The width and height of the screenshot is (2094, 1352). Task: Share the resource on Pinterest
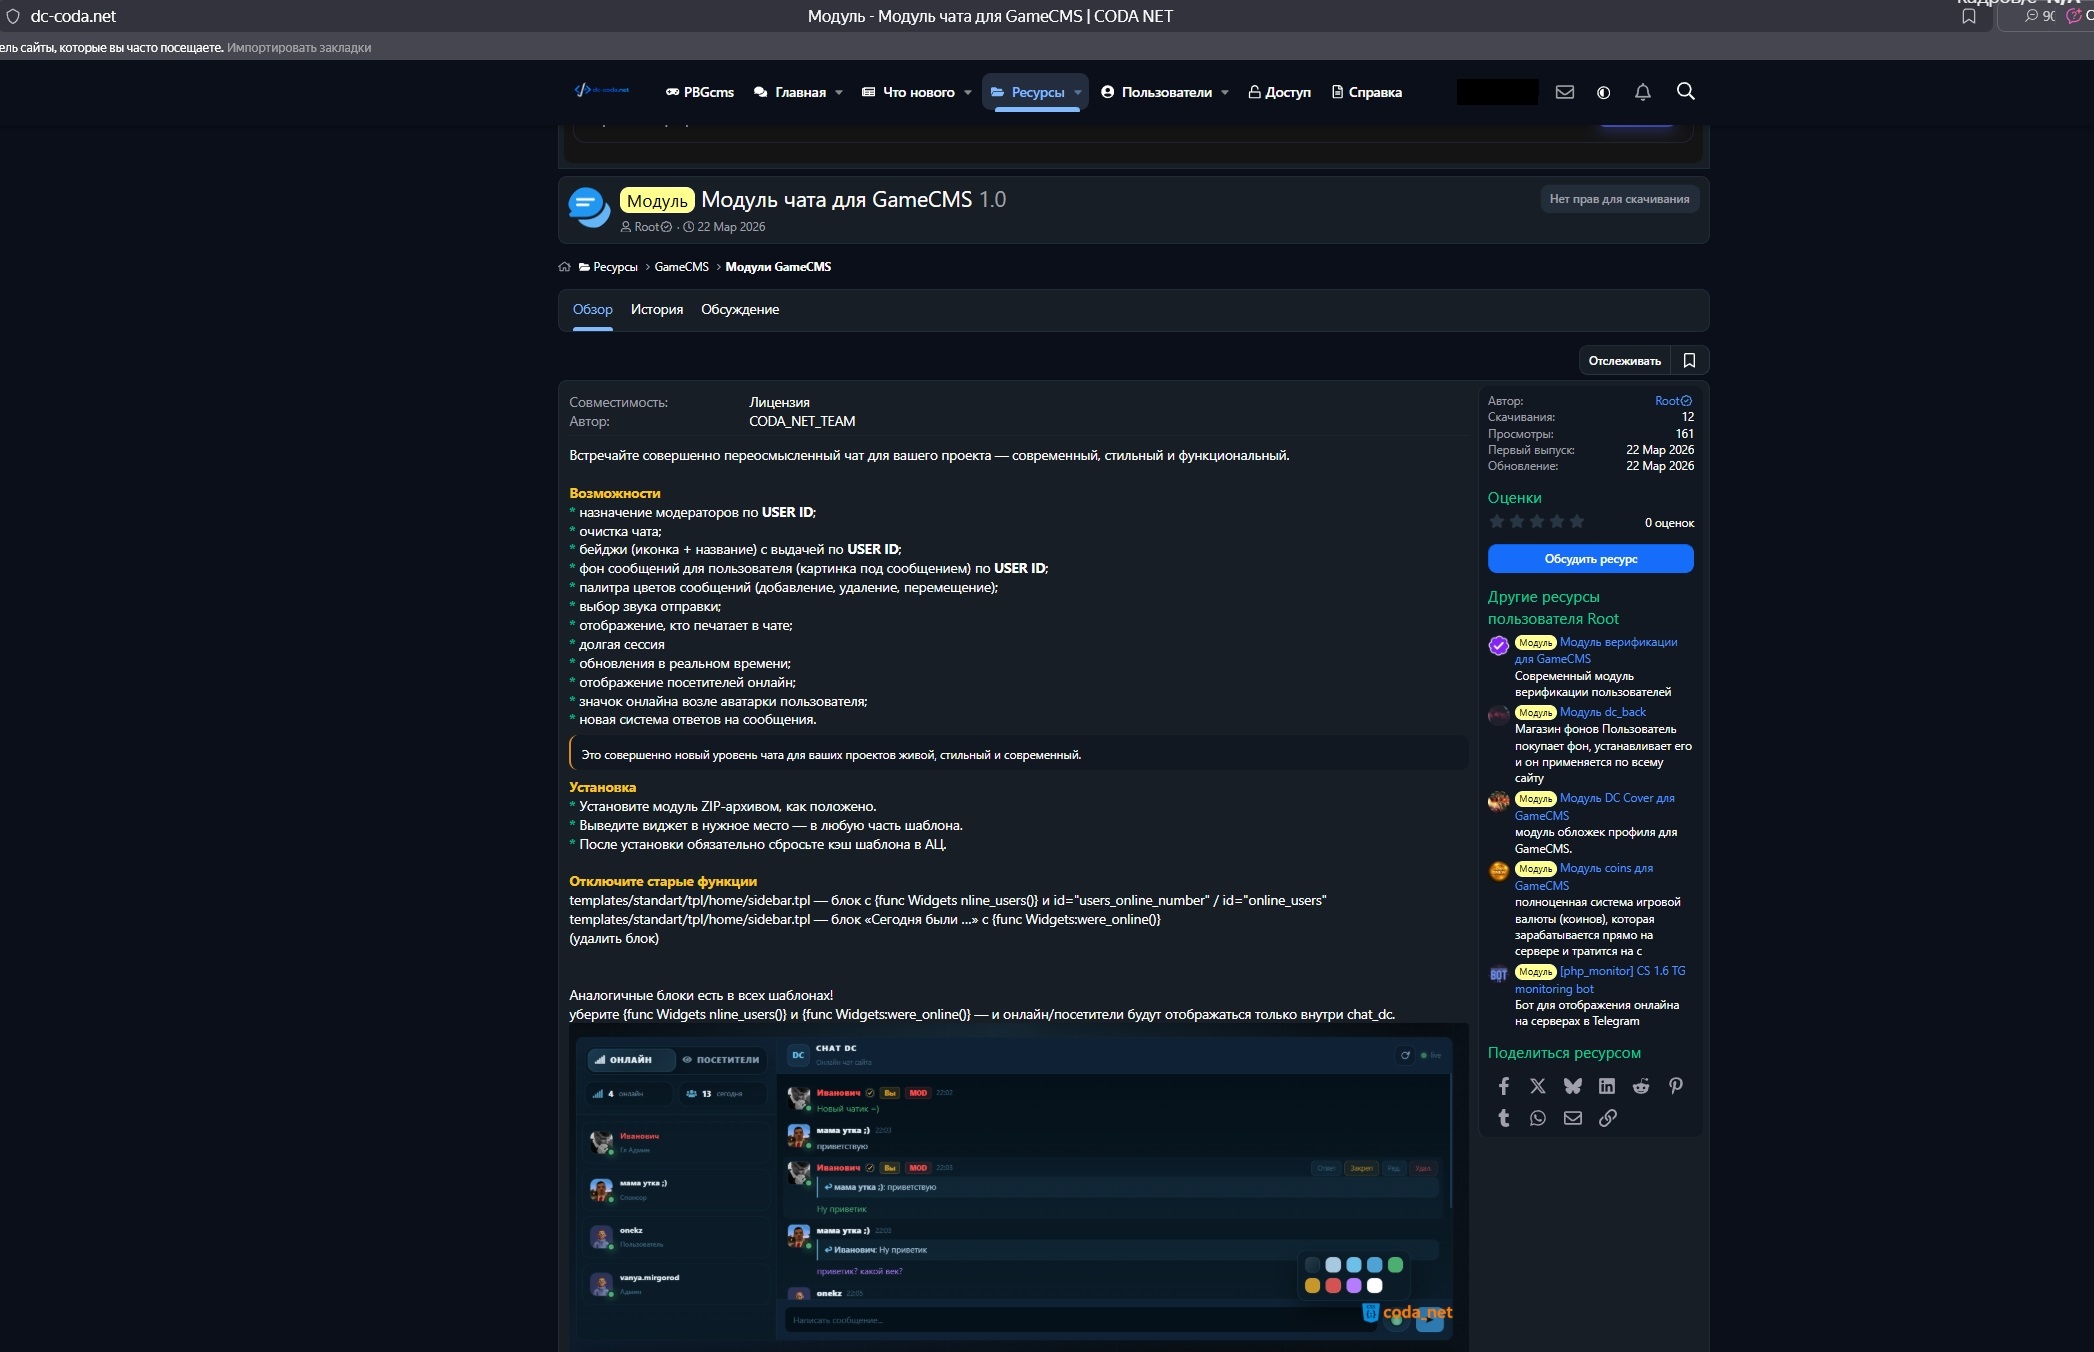(x=1676, y=1086)
